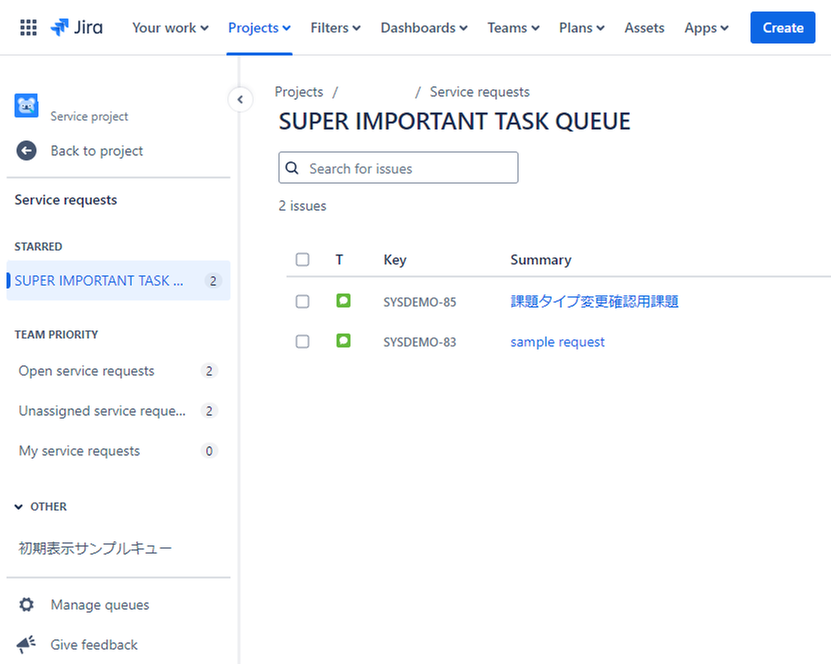This screenshot has height=664, width=831.
Task: Open the Plans dropdown menu
Action: click(x=582, y=28)
